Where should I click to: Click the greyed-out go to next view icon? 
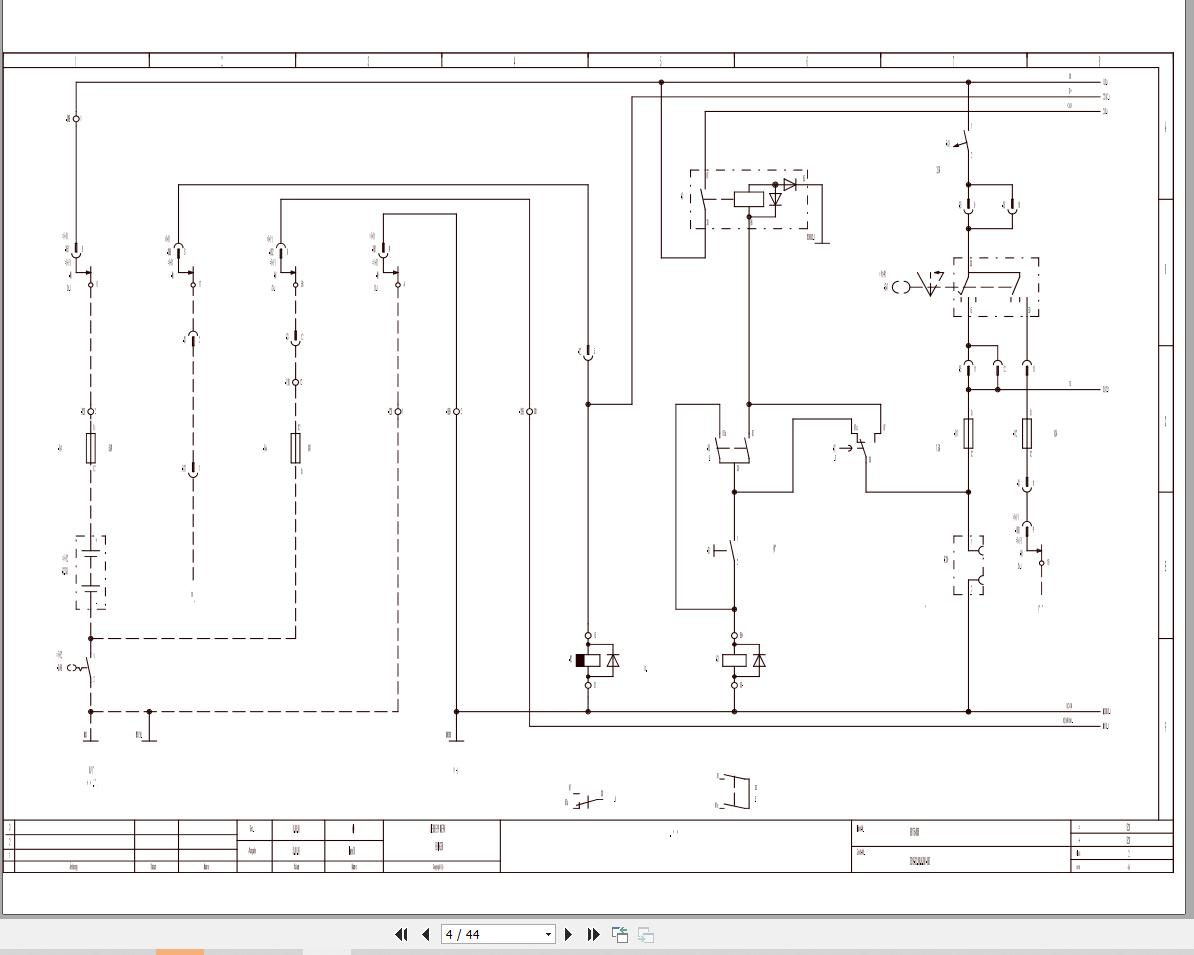646,934
